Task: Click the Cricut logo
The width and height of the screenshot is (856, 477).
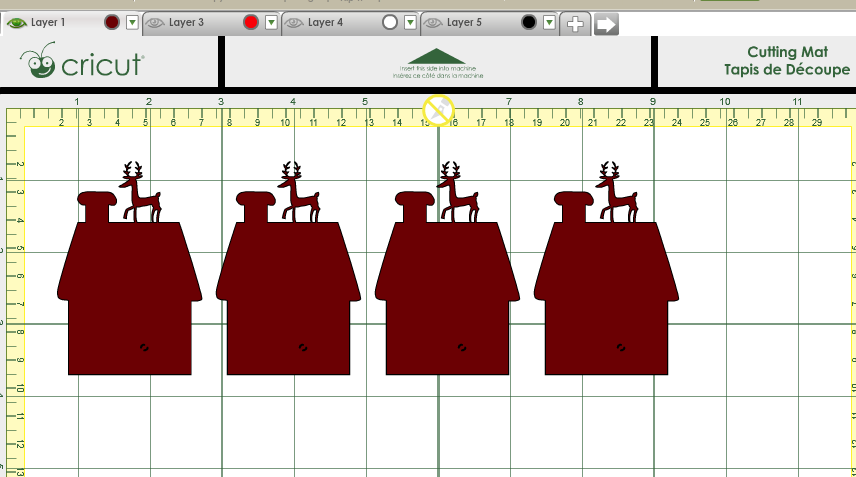Action: [x=82, y=61]
